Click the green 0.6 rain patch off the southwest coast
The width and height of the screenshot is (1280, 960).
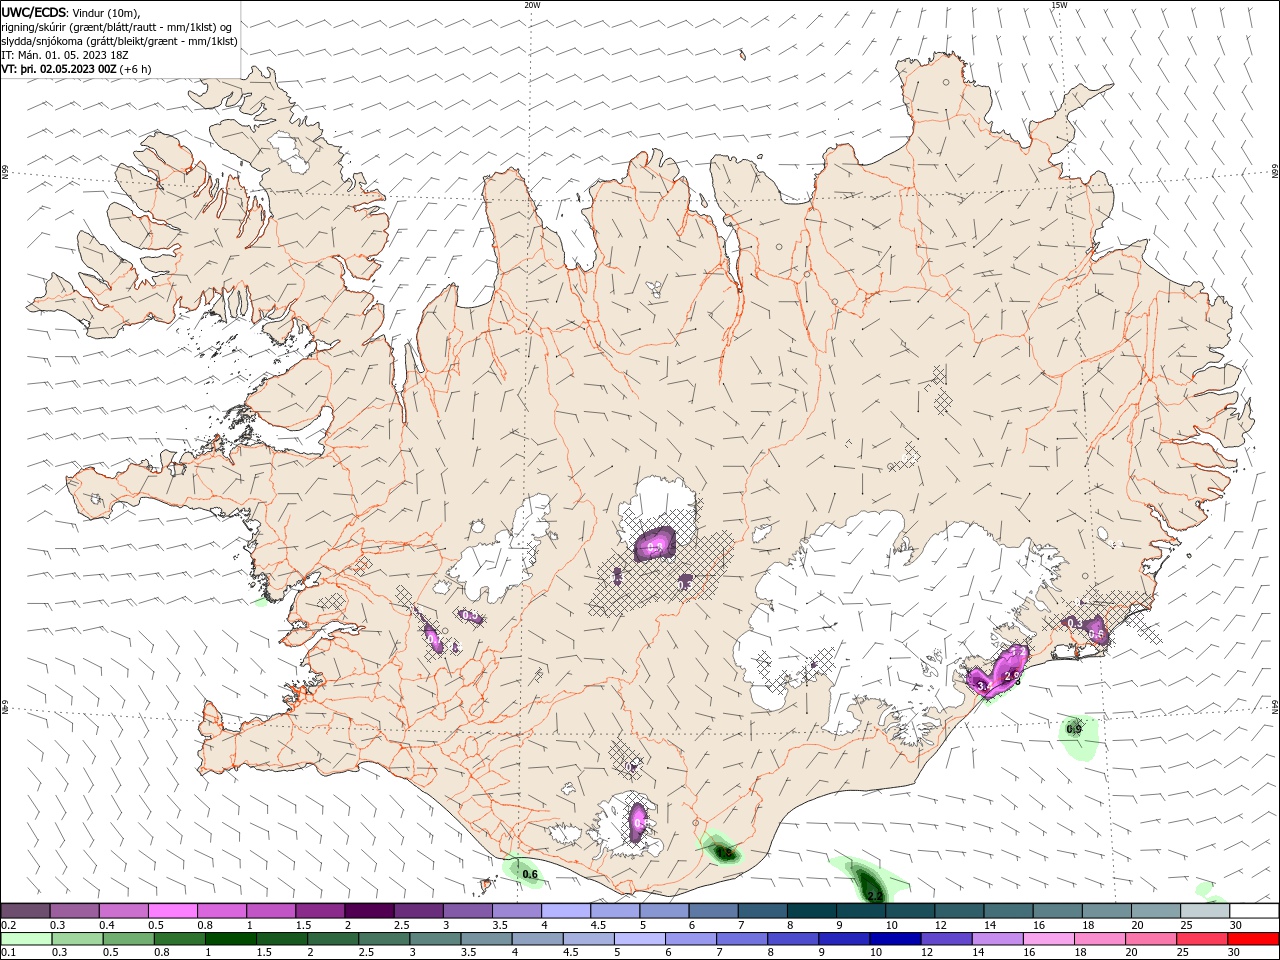tap(524, 870)
